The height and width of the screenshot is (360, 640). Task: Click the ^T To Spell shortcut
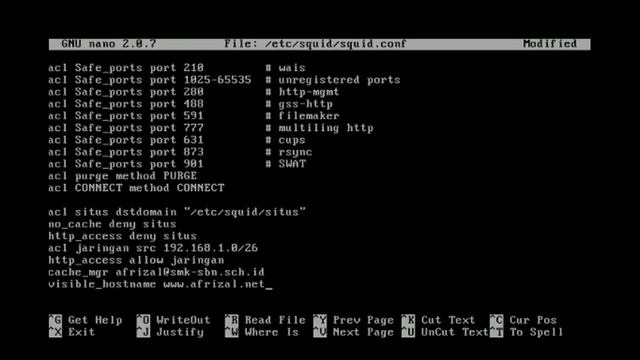(527, 332)
